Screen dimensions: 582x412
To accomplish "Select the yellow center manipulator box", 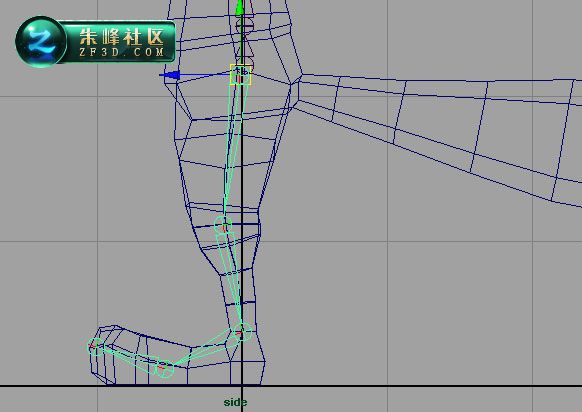I will click(x=241, y=74).
